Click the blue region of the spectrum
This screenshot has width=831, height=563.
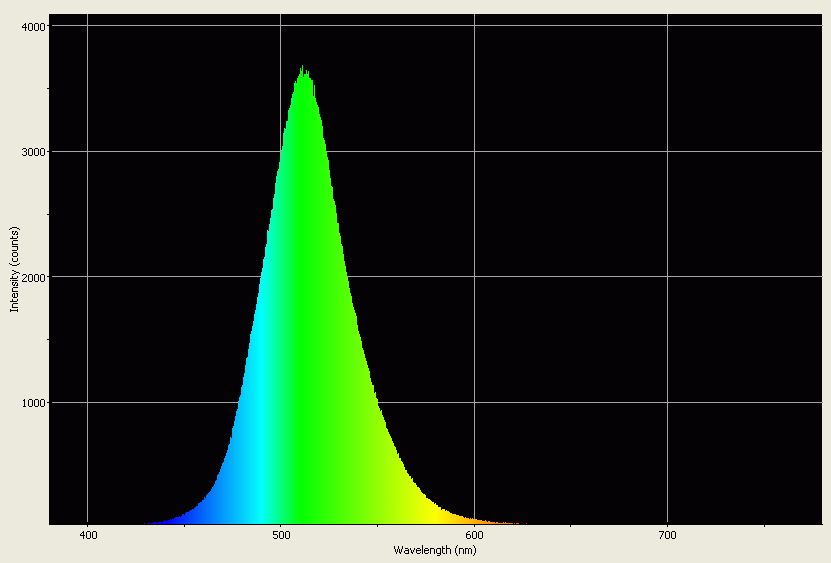[x=205, y=508]
